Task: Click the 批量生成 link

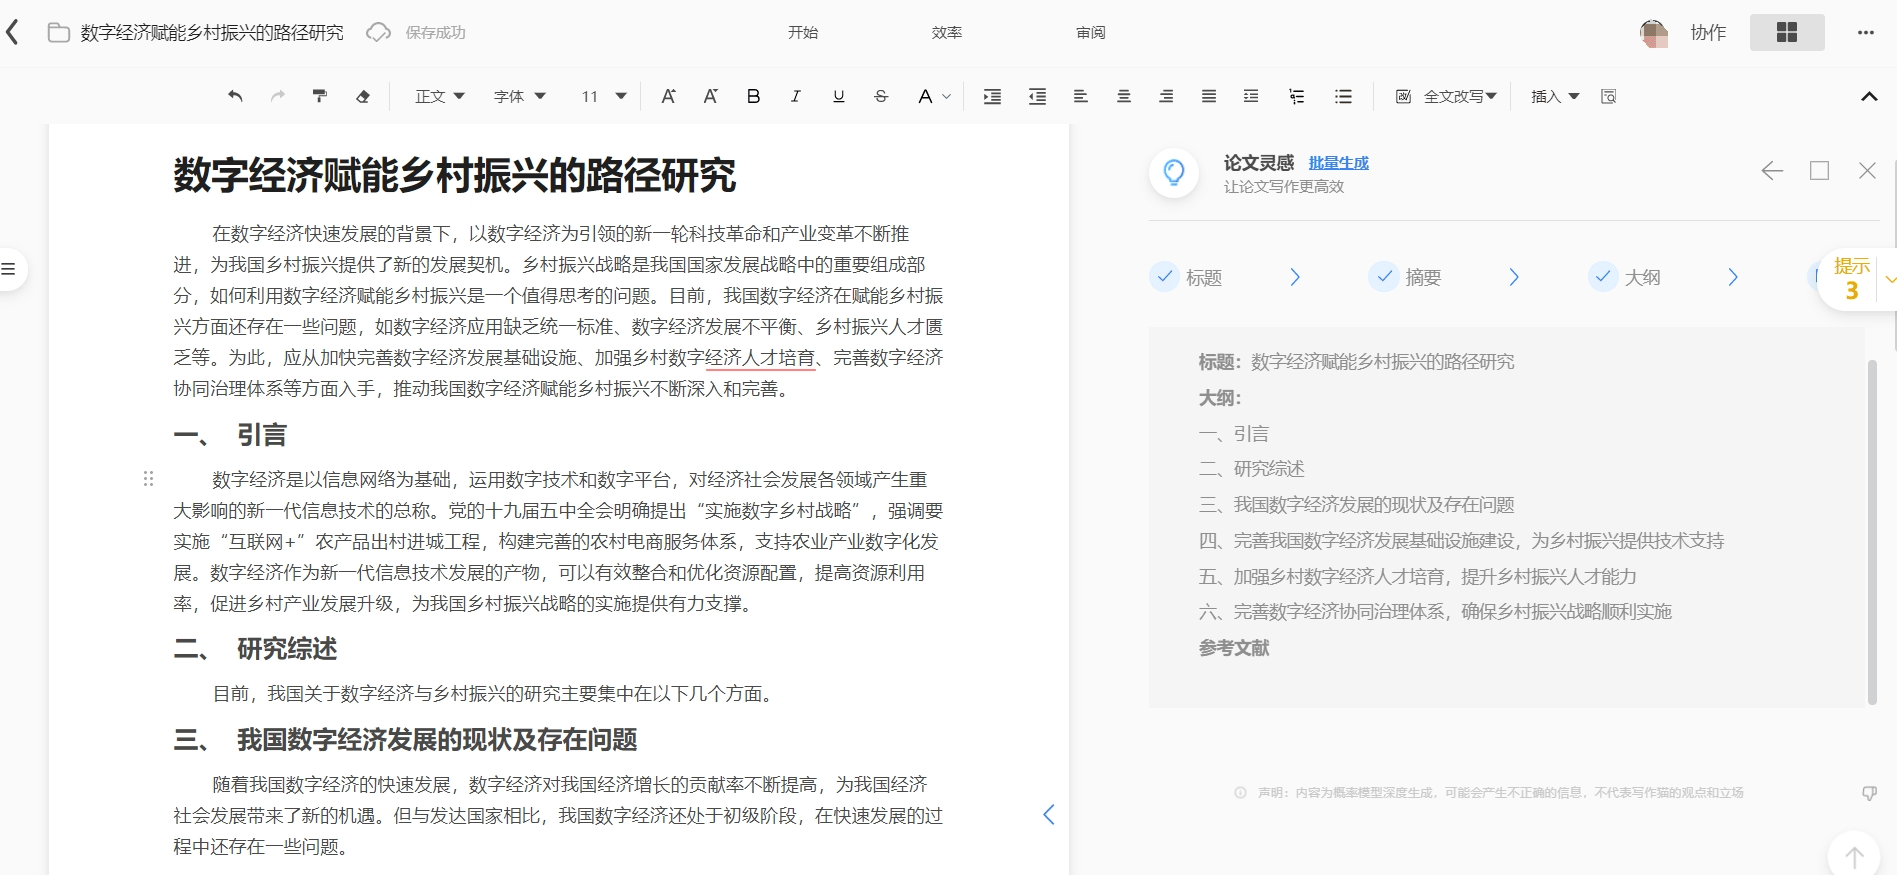Action: [x=1338, y=162]
